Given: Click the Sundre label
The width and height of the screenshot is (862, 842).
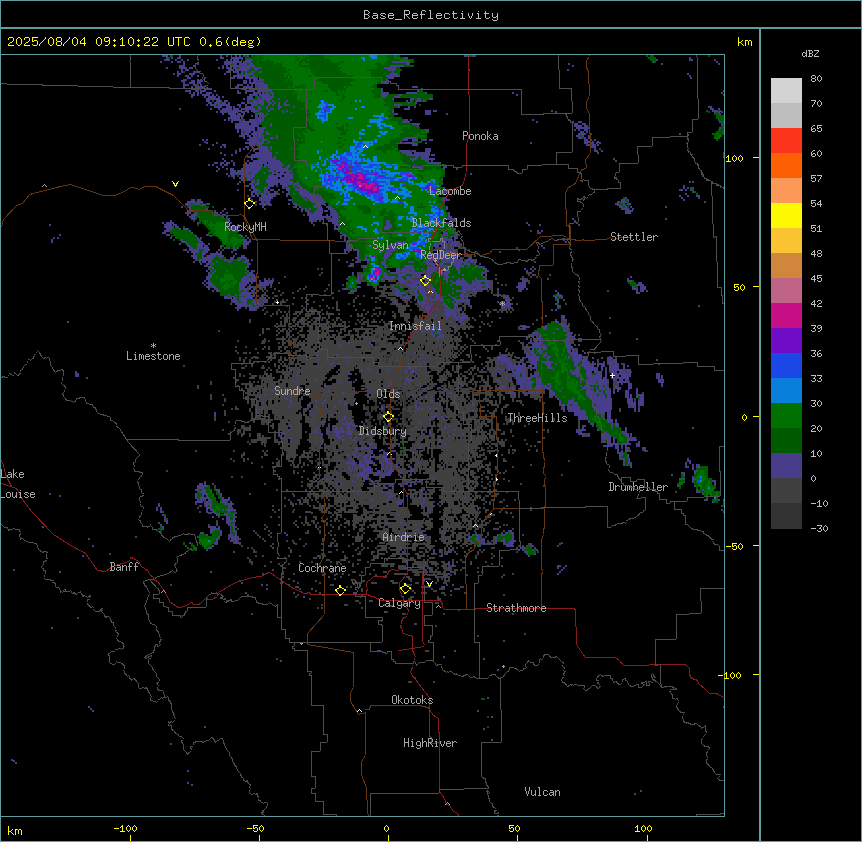Looking at the screenshot, I should point(292,391).
